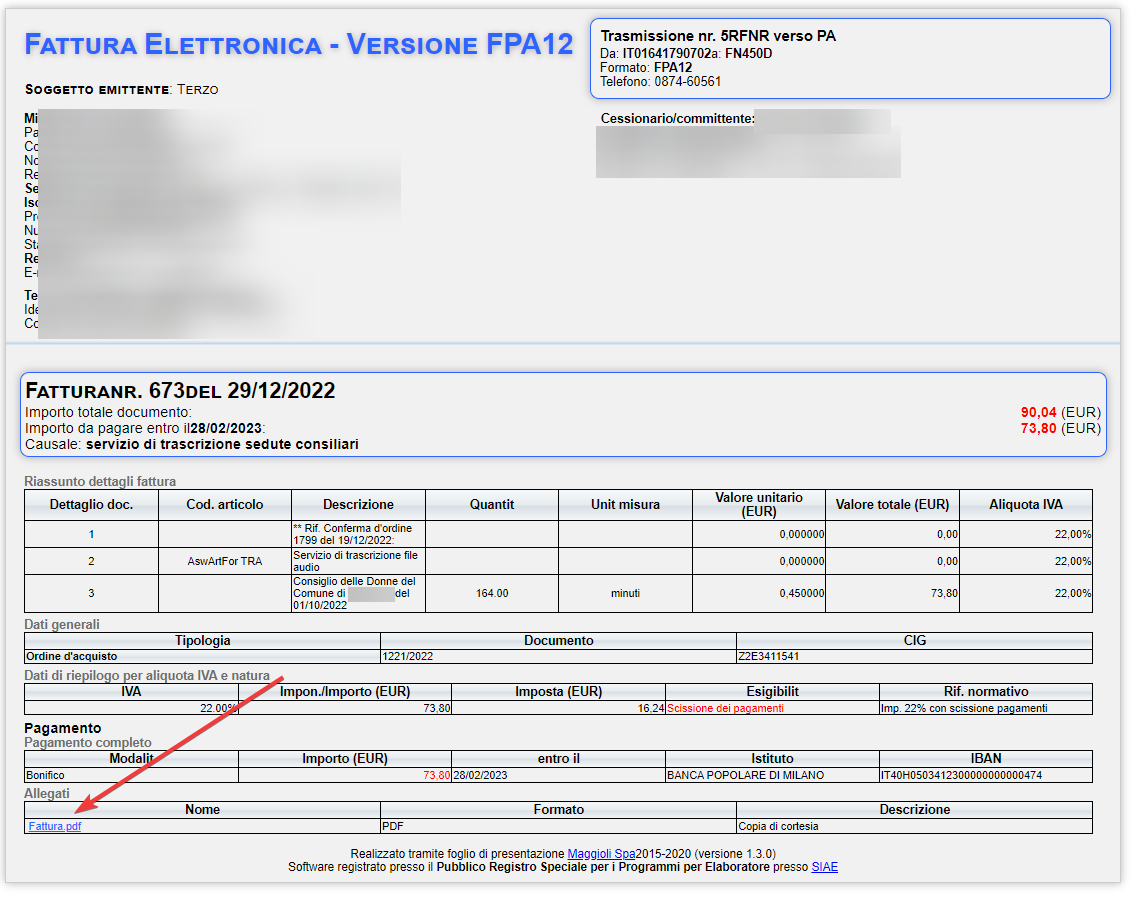Click the Valore totale (EUR) column header
1132x898 pixels.
(x=892, y=505)
